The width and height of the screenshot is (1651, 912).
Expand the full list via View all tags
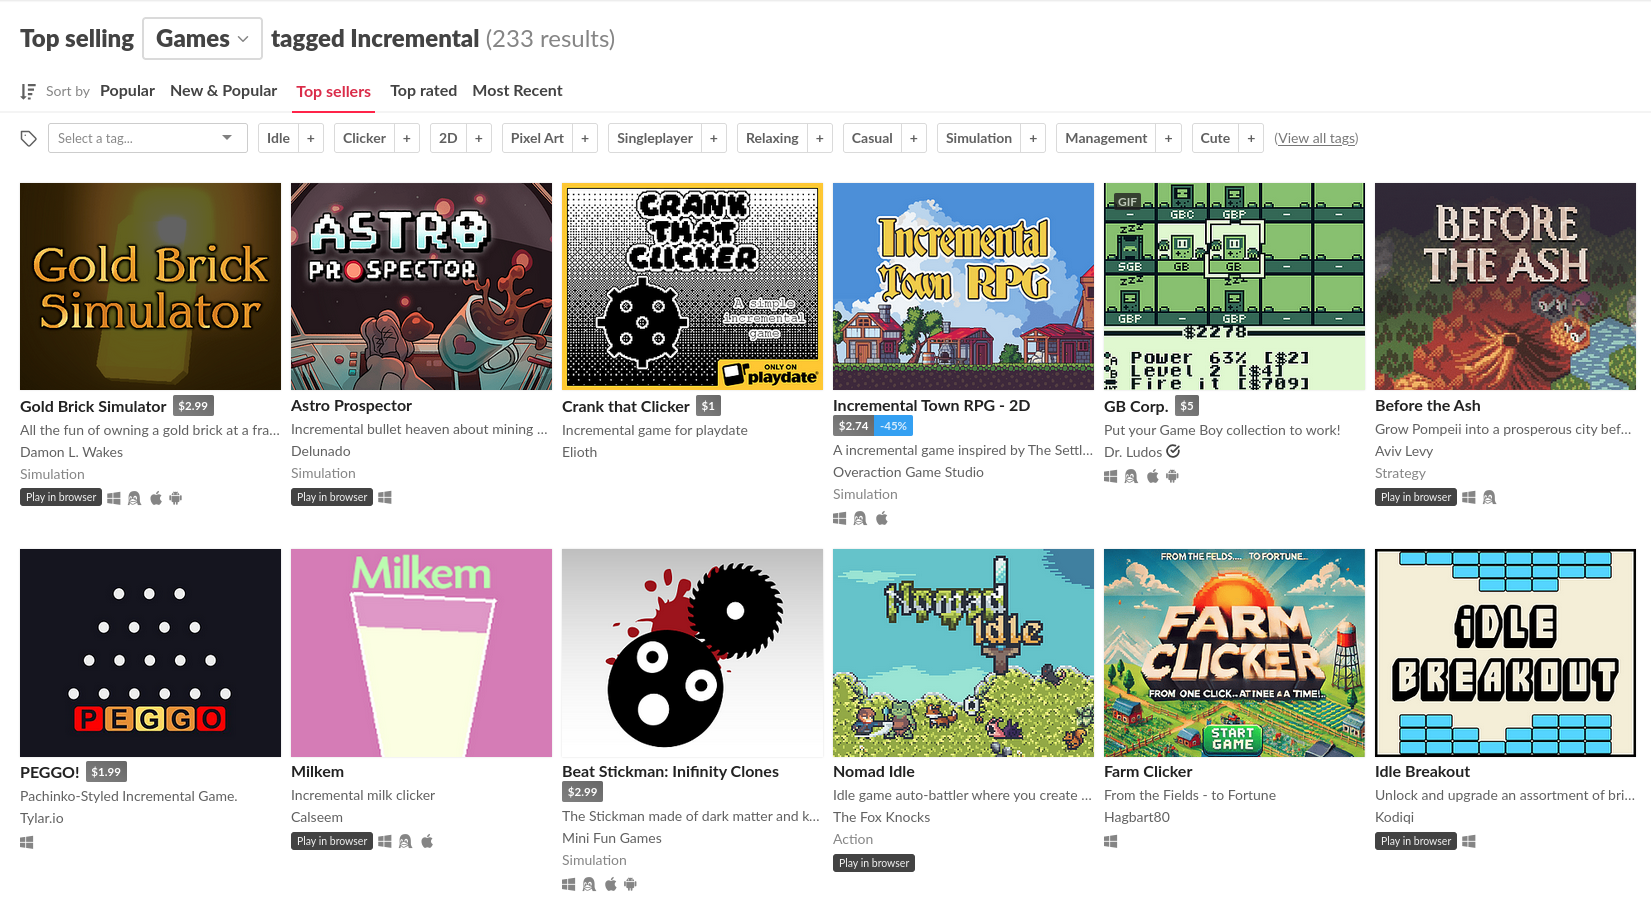pos(1316,138)
